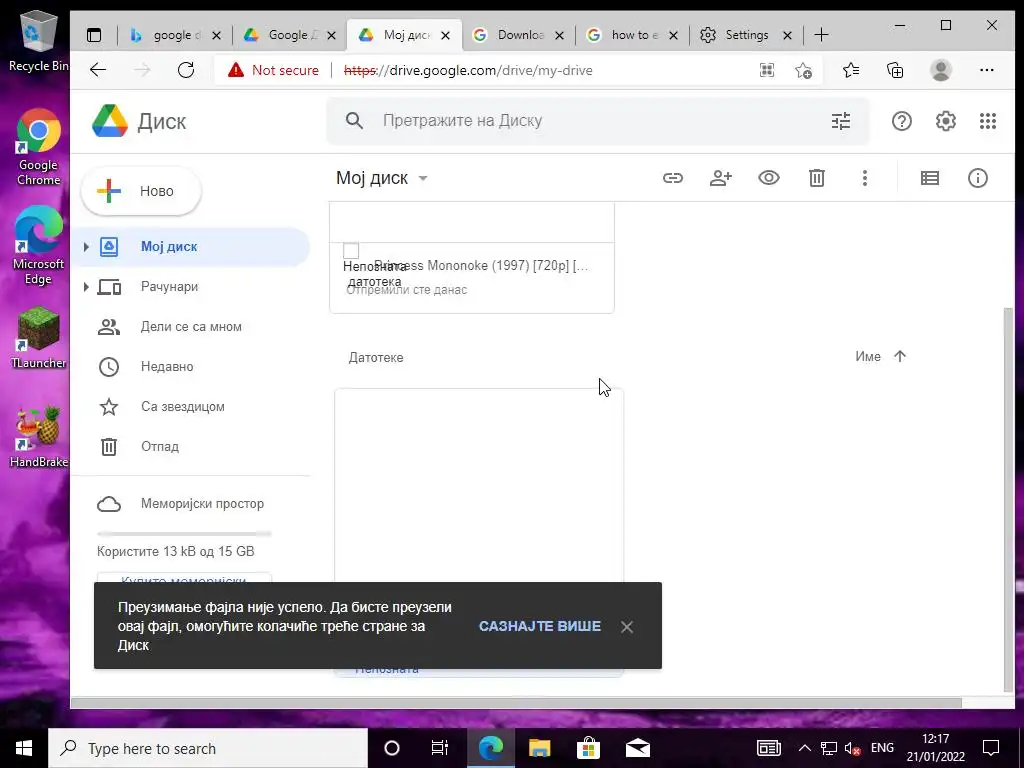This screenshot has height=768, width=1024.
Task: Open Отпад trash section
Action: click(191, 447)
